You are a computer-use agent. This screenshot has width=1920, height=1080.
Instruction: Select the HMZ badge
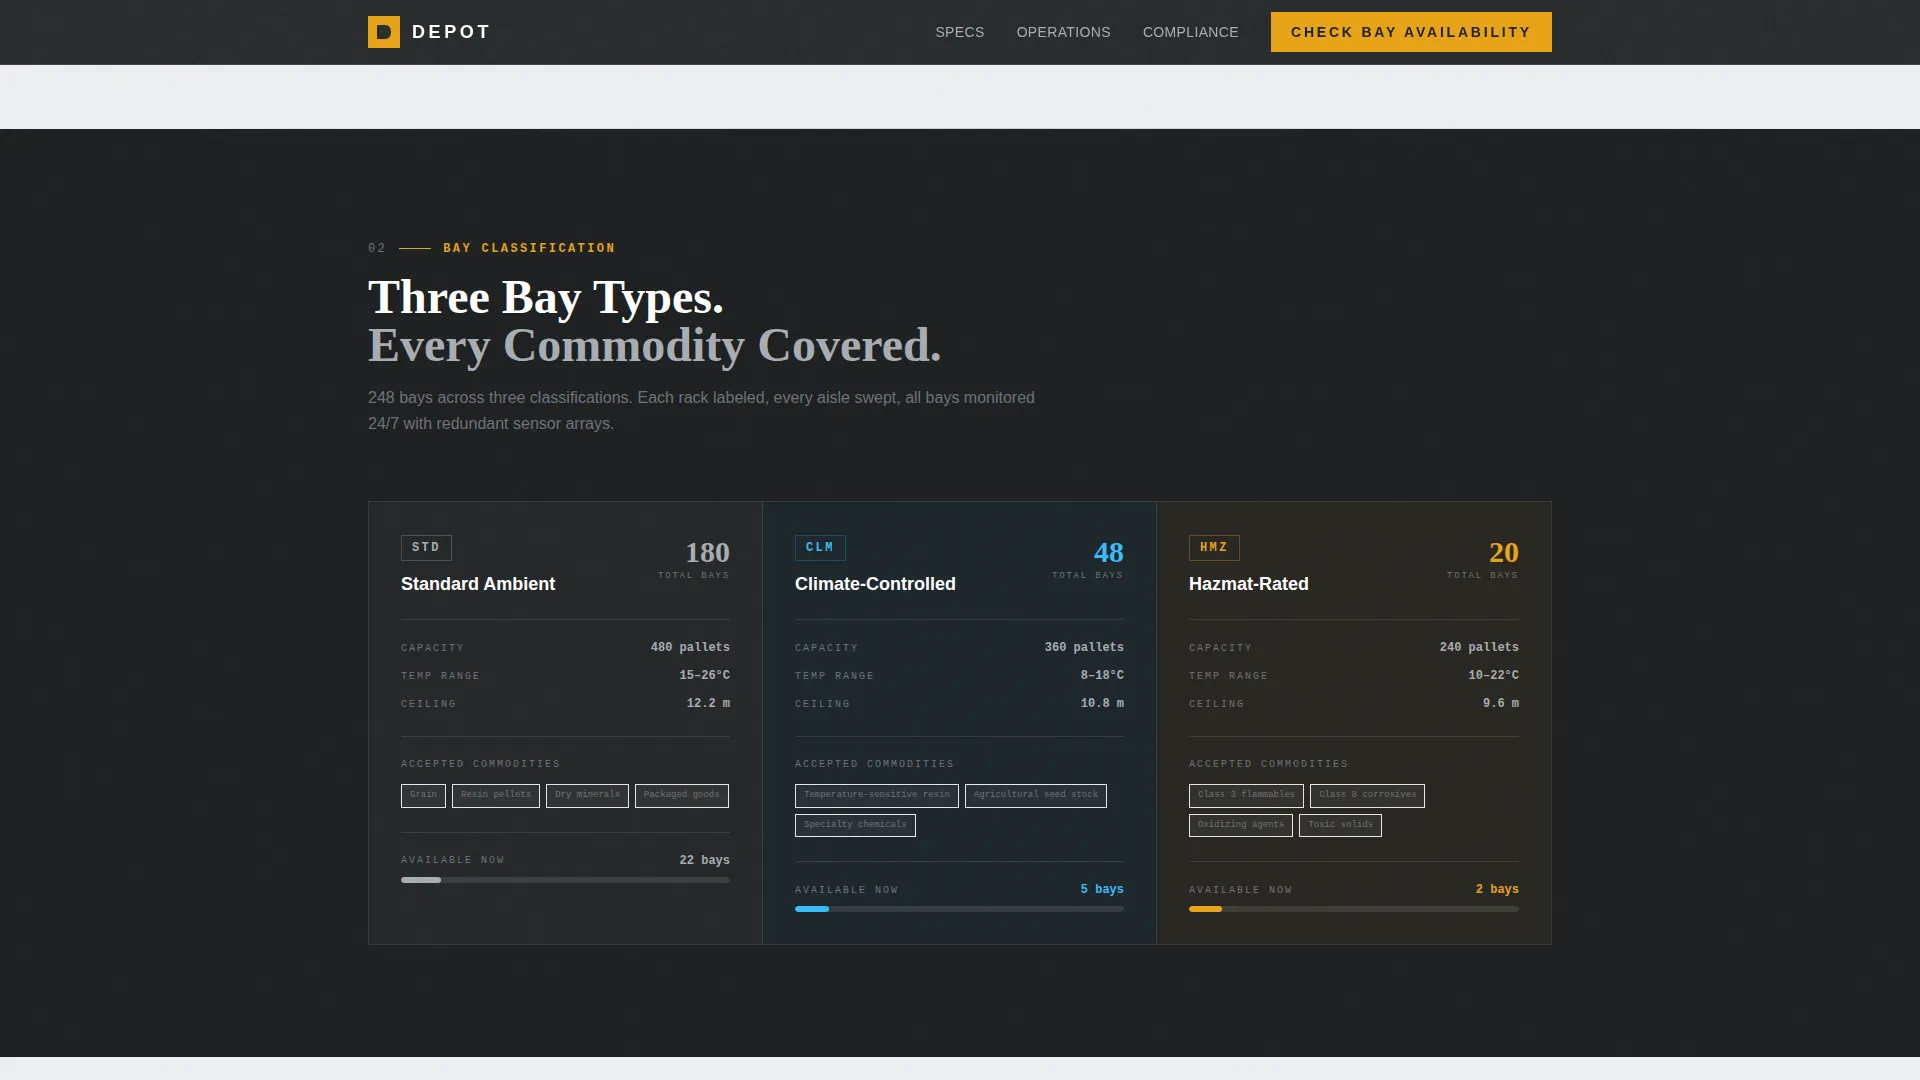1214,548
